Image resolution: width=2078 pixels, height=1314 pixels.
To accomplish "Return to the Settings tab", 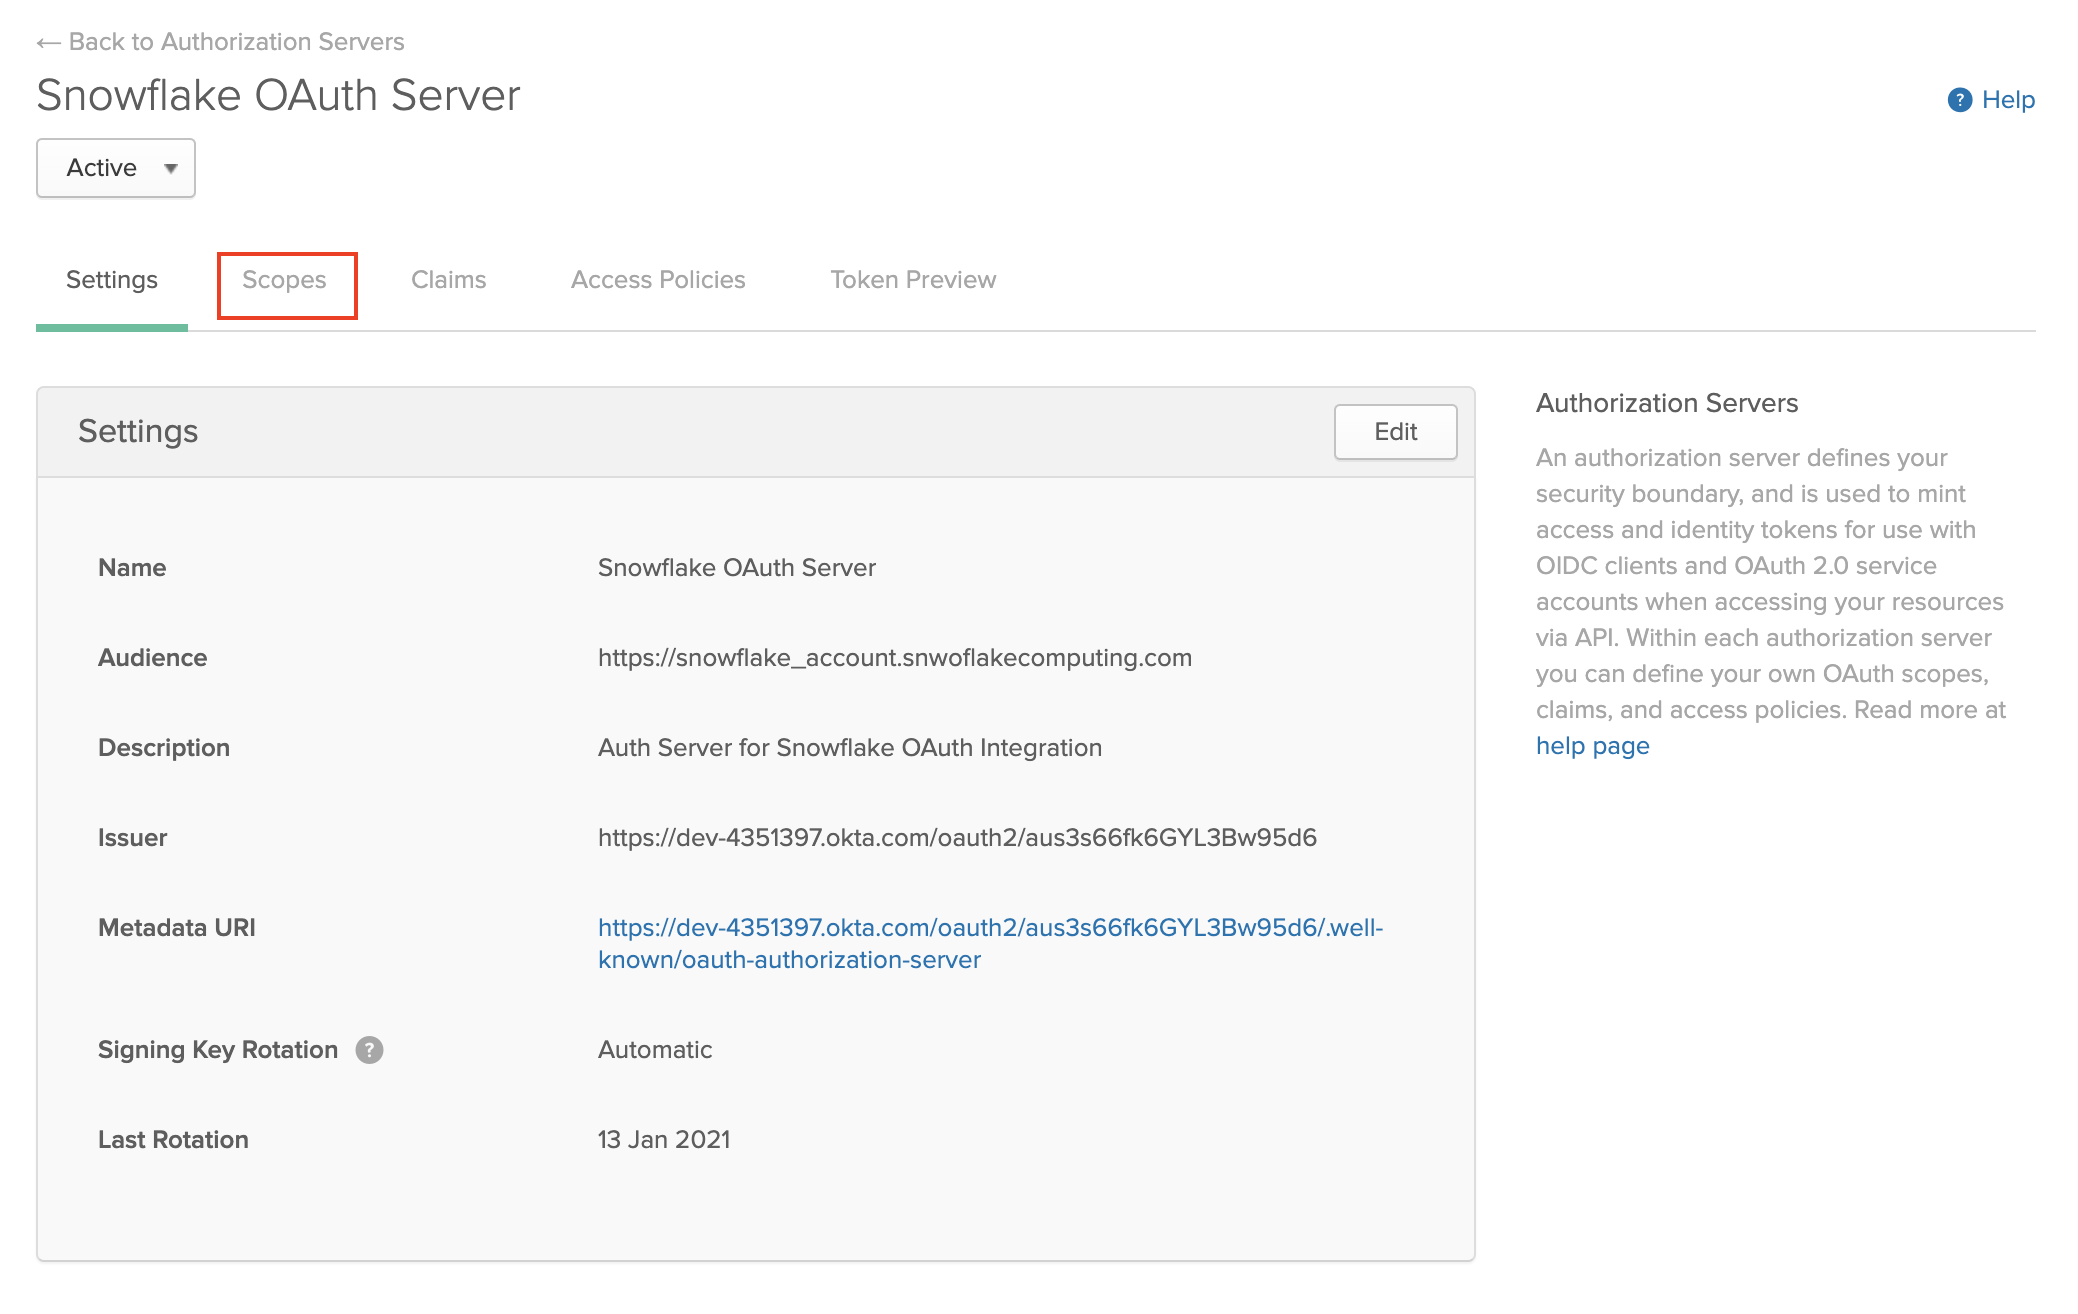I will click(111, 280).
